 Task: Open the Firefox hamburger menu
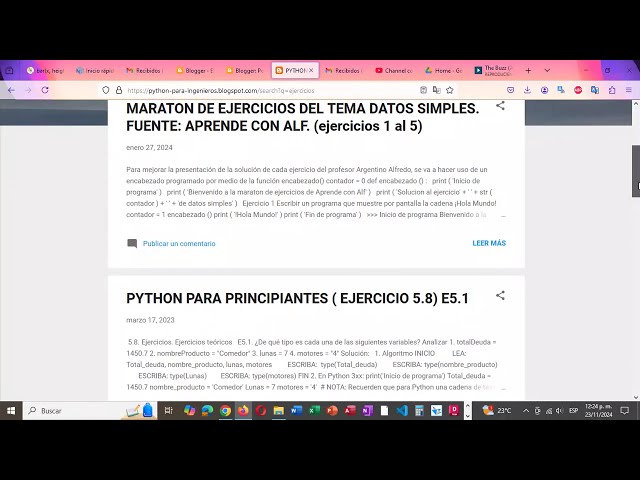[x=629, y=90]
